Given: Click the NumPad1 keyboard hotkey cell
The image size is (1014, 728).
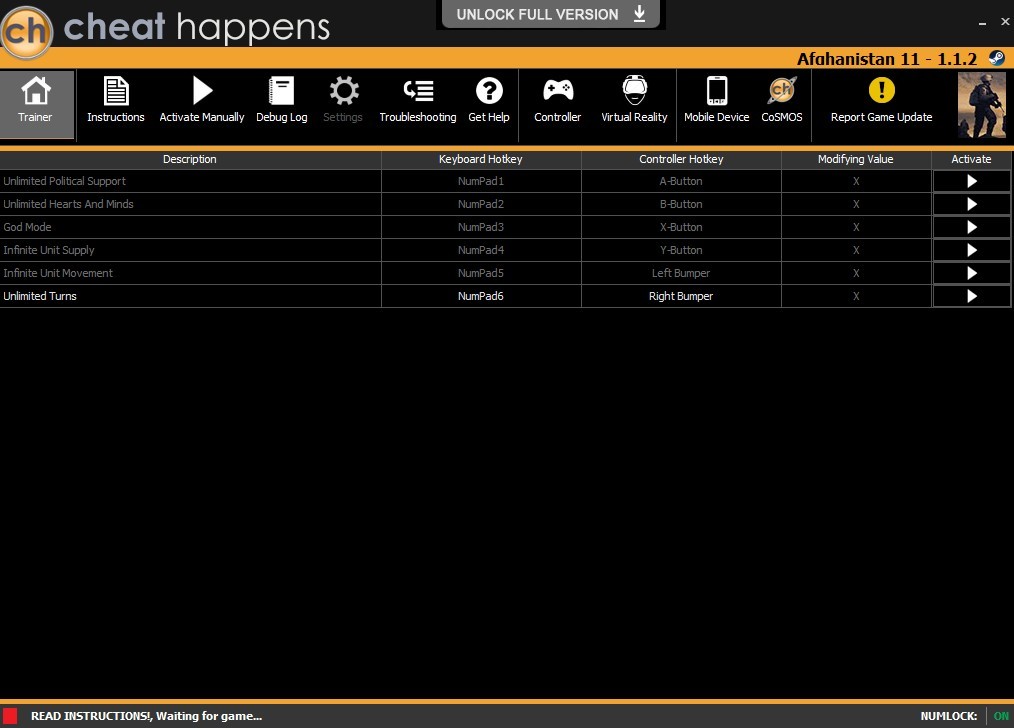Looking at the screenshot, I should (481, 182).
